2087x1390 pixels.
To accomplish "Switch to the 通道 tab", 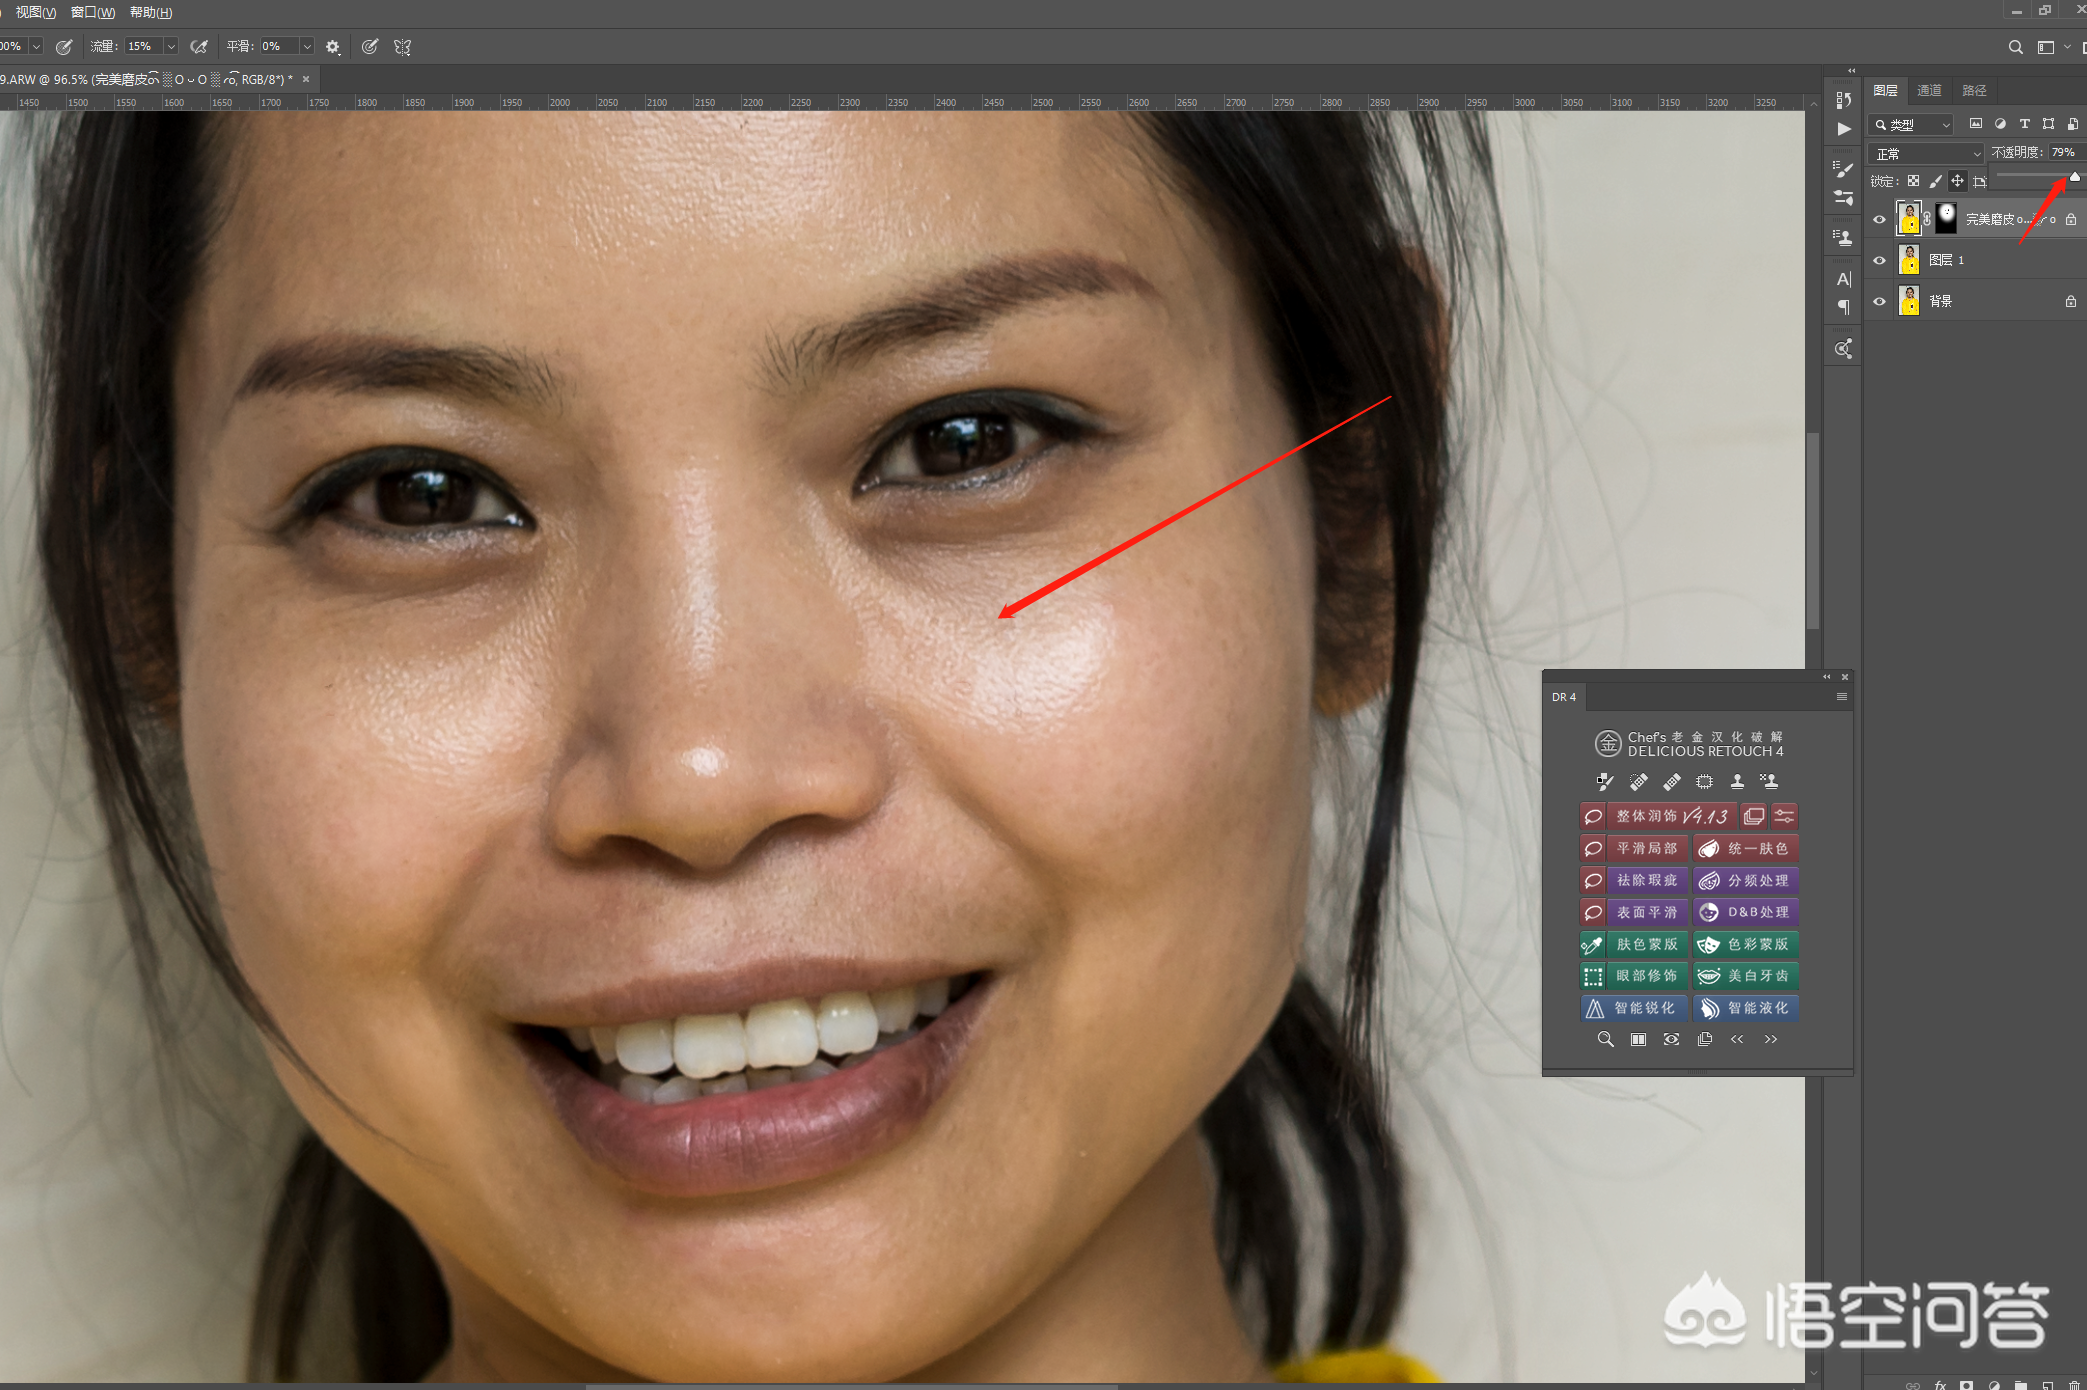I will pos(1930,90).
